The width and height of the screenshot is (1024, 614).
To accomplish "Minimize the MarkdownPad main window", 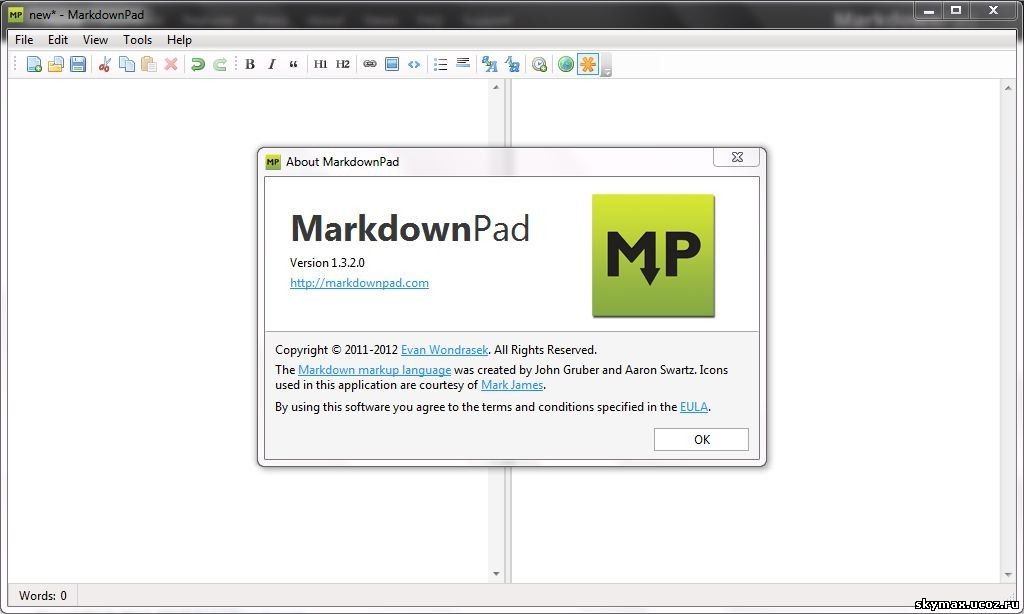I will tap(929, 10).
